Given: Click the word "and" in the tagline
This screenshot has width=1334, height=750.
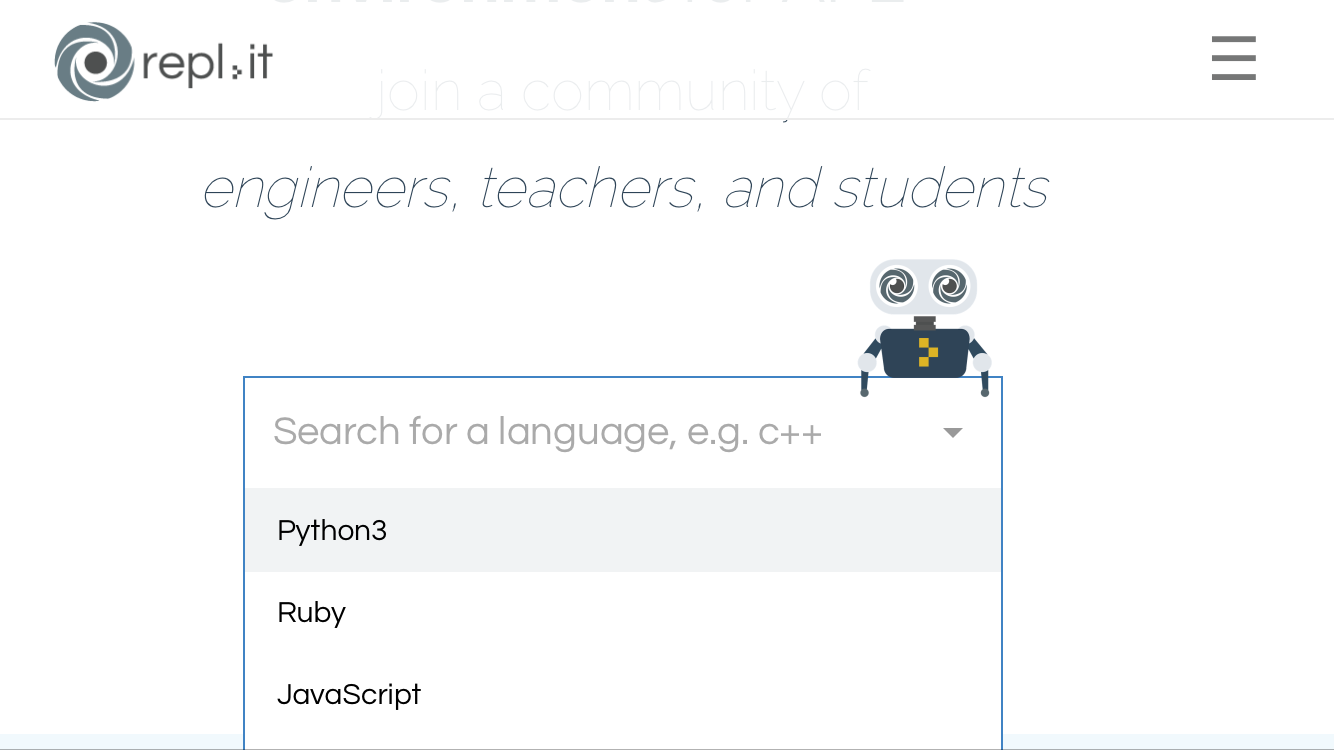Looking at the screenshot, I should pos(771,188).
